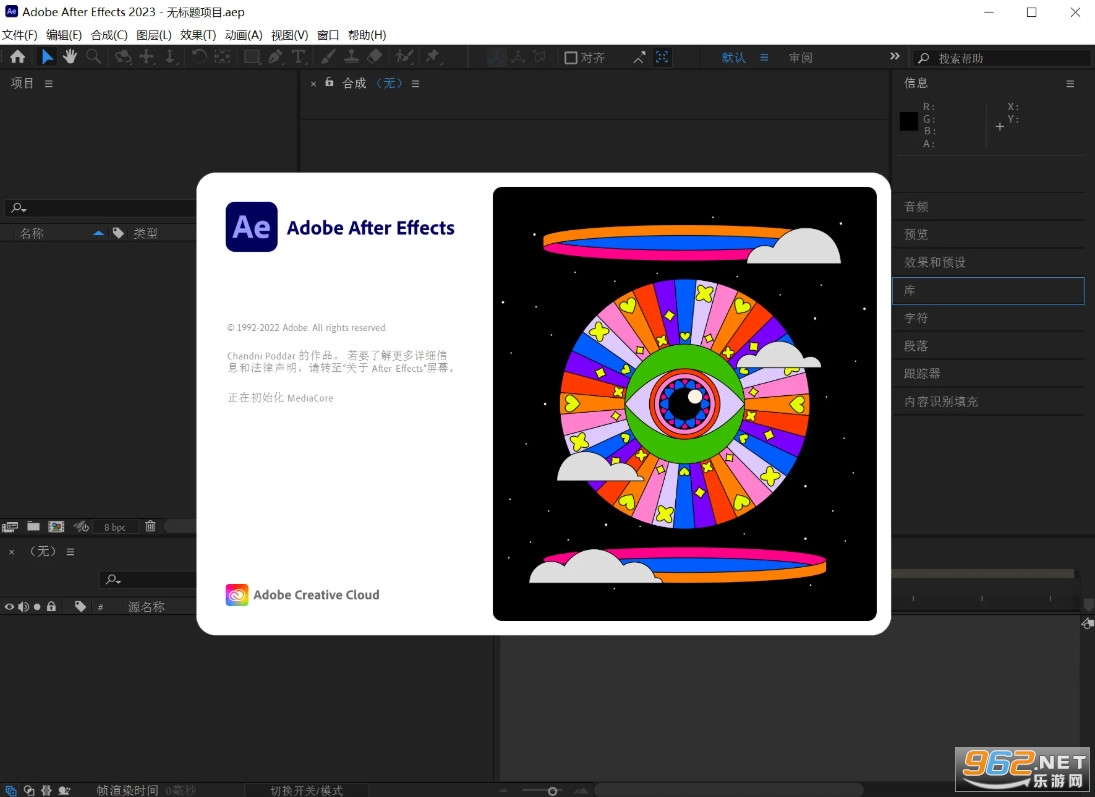The image size is (1095, 797).
Task: Open project settings render icon beside 8 bpc
Action: tap(81, 527)
